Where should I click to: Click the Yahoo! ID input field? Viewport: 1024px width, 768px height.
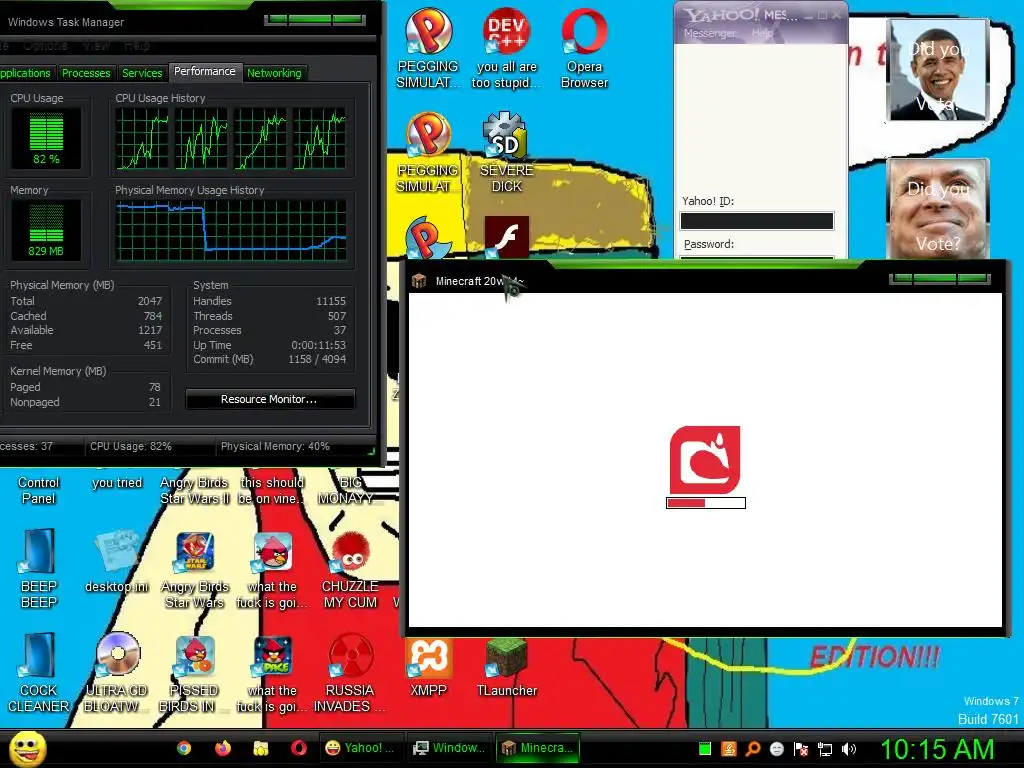tap(757, 221)
